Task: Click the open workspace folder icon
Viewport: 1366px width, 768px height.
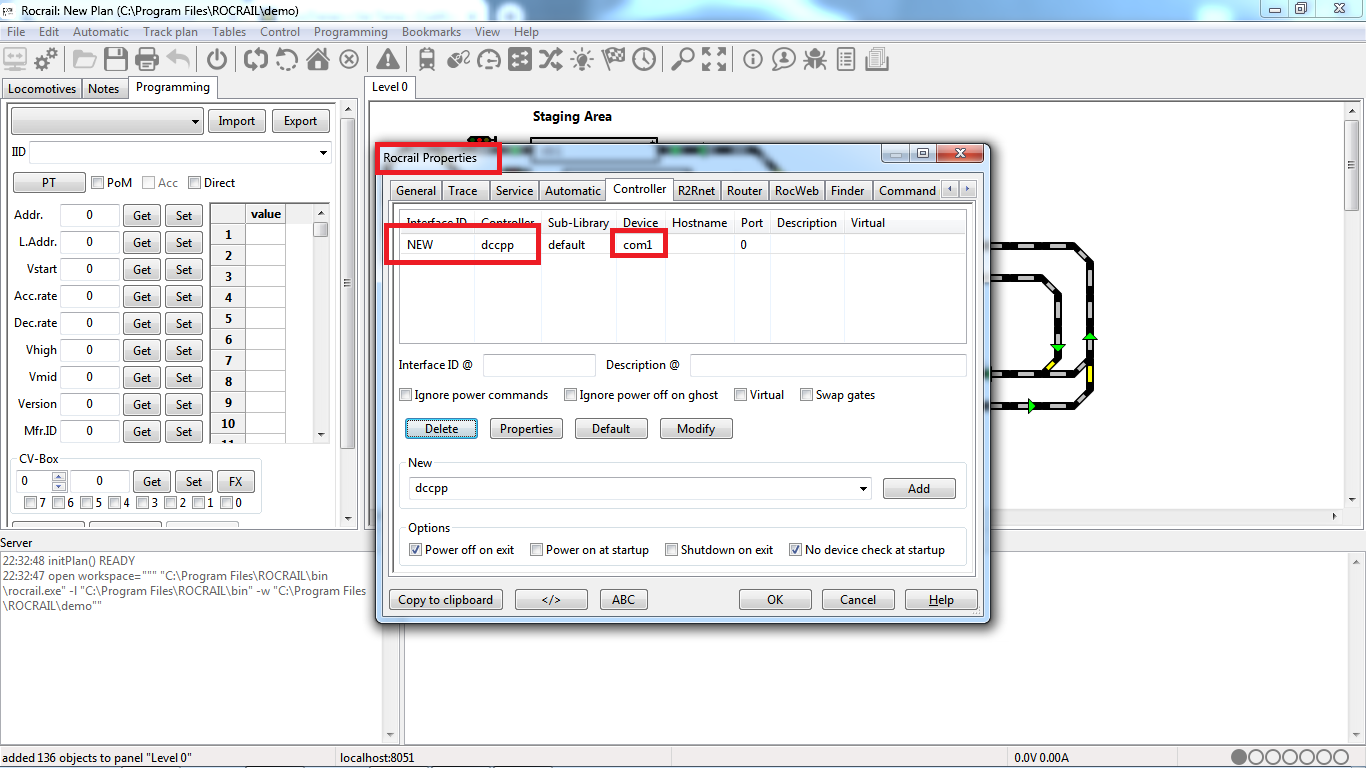Action: (84, 59)
